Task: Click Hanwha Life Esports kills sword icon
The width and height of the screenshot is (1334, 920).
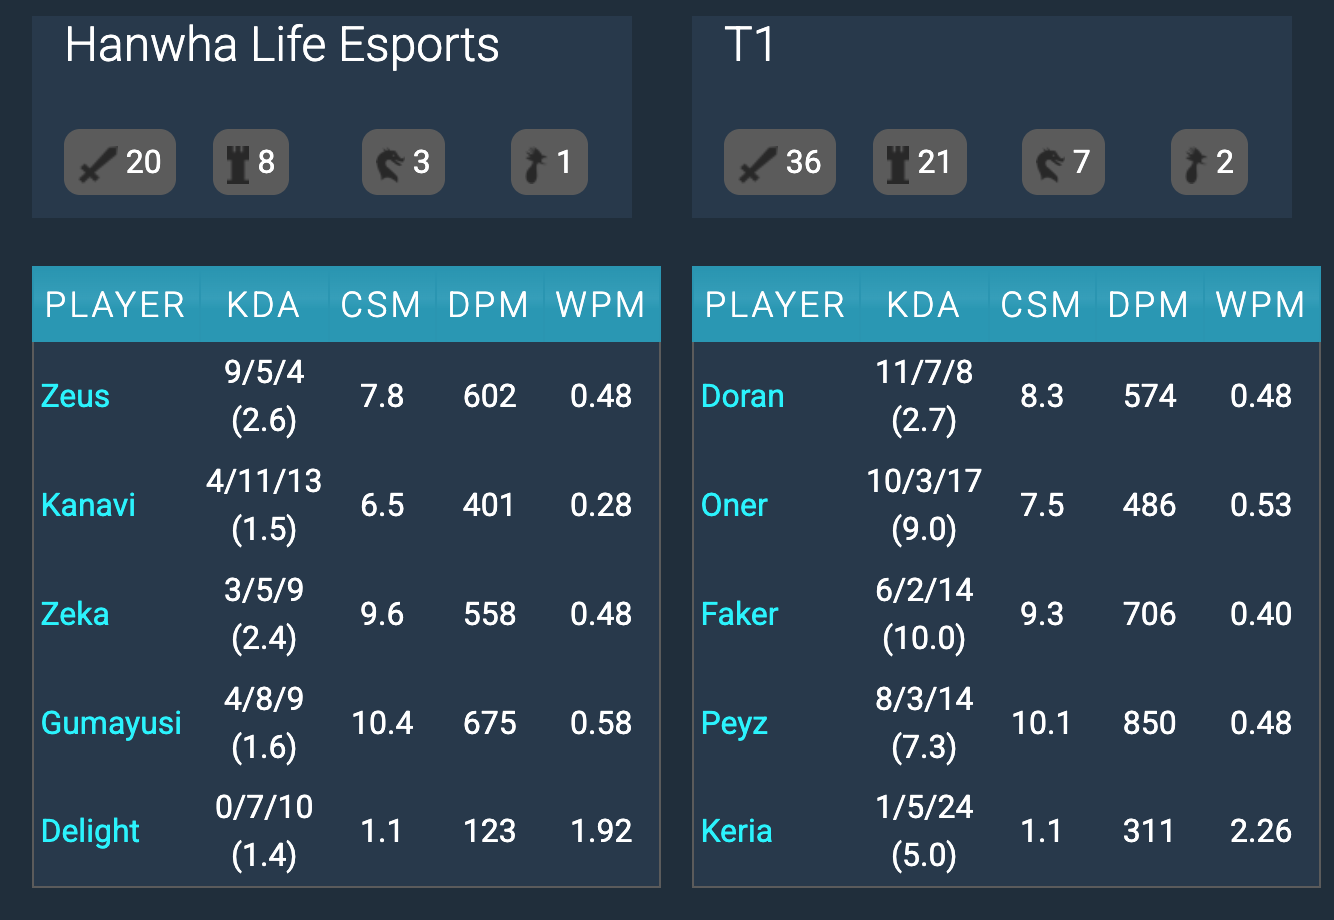Action: [98, 162]
